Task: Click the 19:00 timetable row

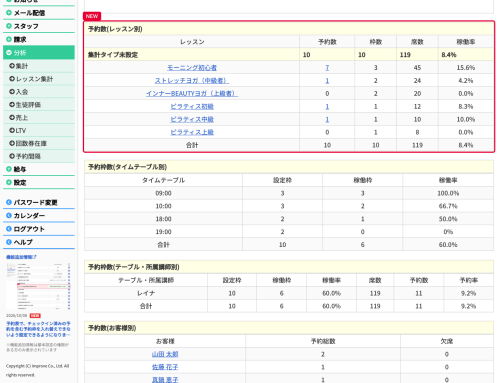Action: (289, 232)
